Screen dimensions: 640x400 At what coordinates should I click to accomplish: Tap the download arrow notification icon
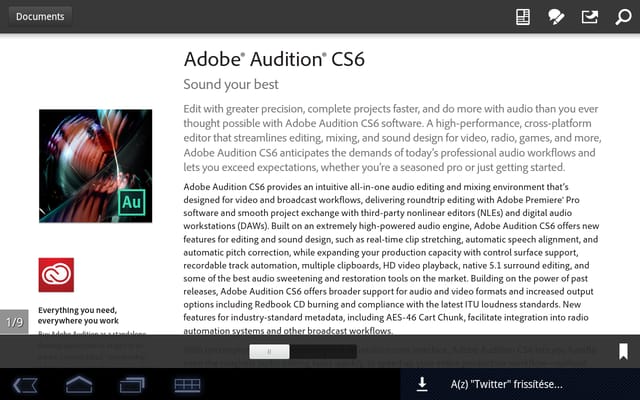click(422, 384)
